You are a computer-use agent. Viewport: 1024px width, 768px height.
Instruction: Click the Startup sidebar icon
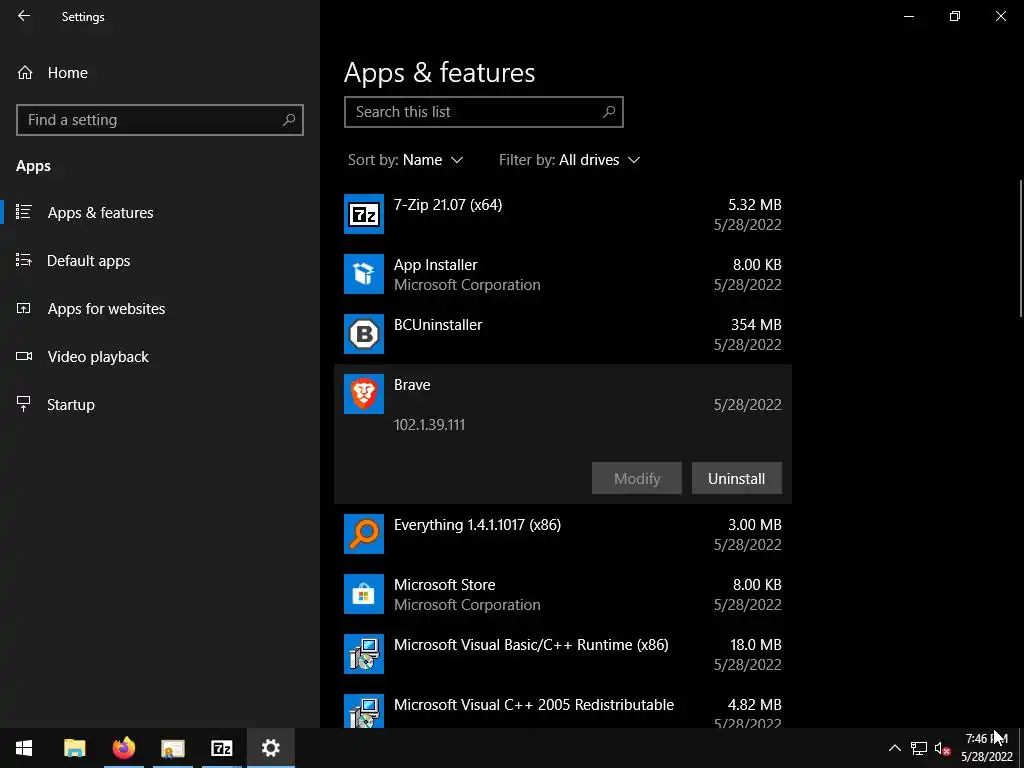24,404
